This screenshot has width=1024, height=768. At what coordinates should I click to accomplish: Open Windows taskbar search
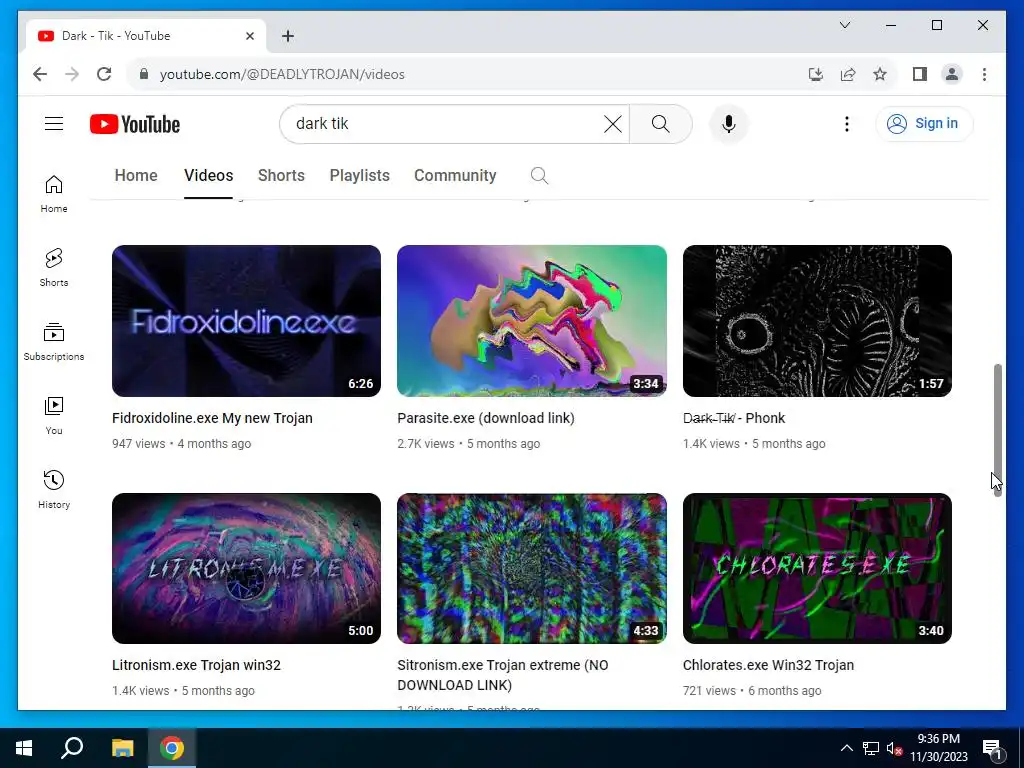[x=72, y=748]
